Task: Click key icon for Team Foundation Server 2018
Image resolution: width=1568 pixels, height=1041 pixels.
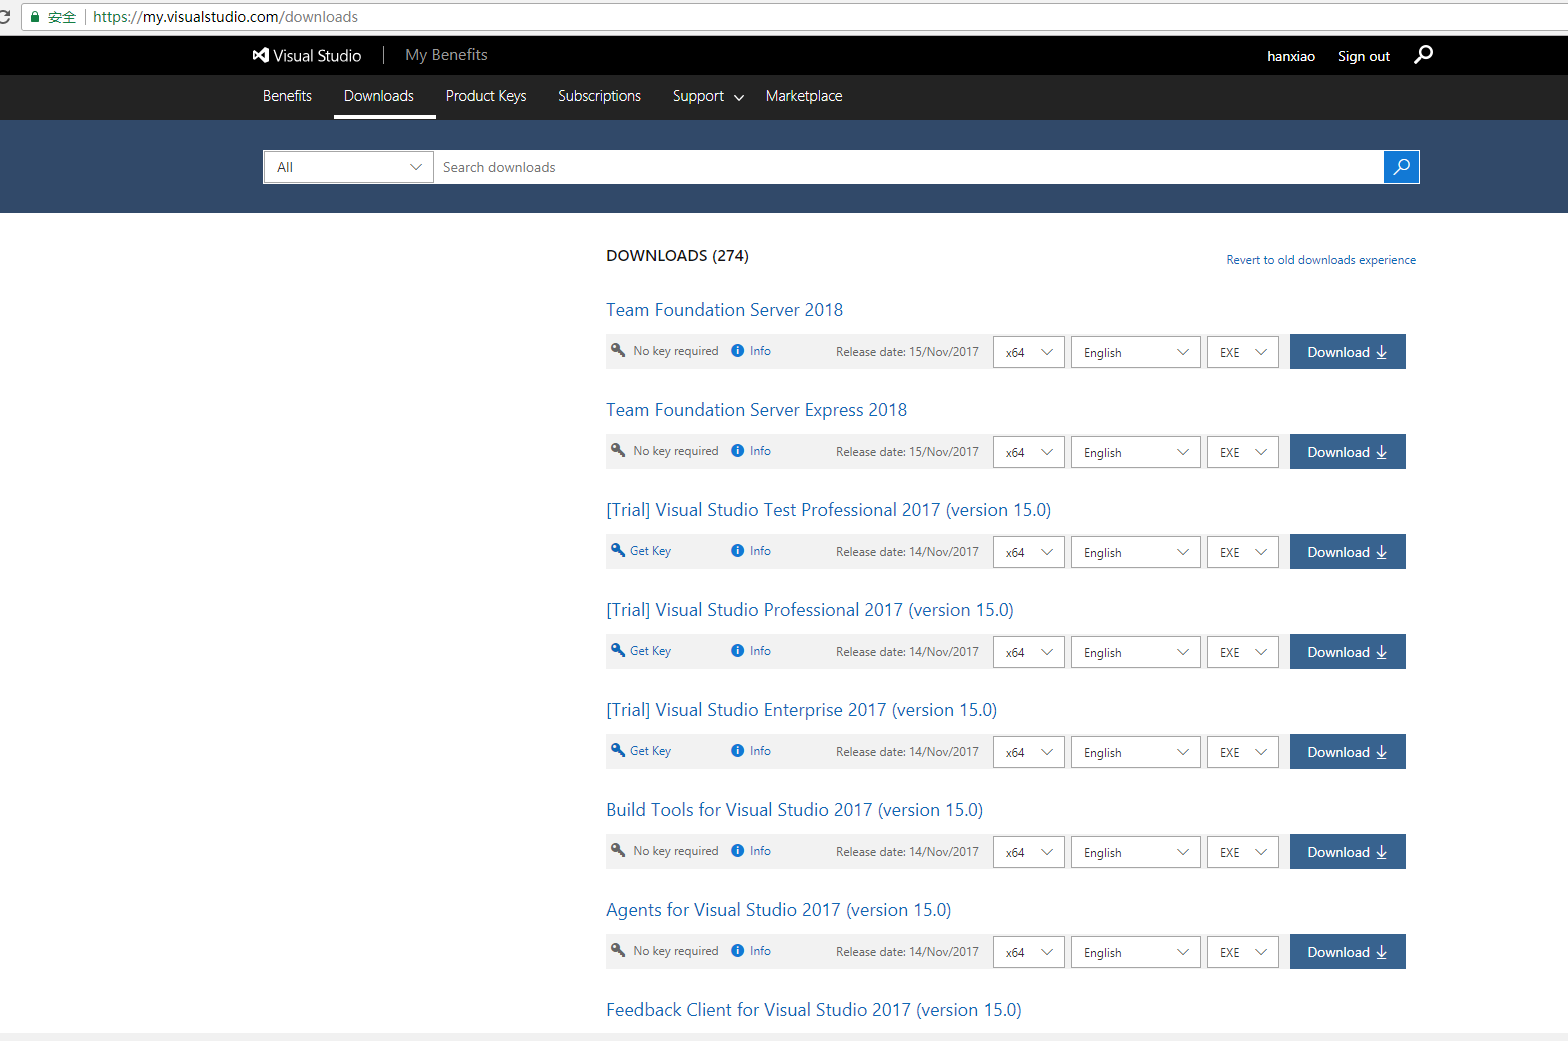Action: pos(618,350)
